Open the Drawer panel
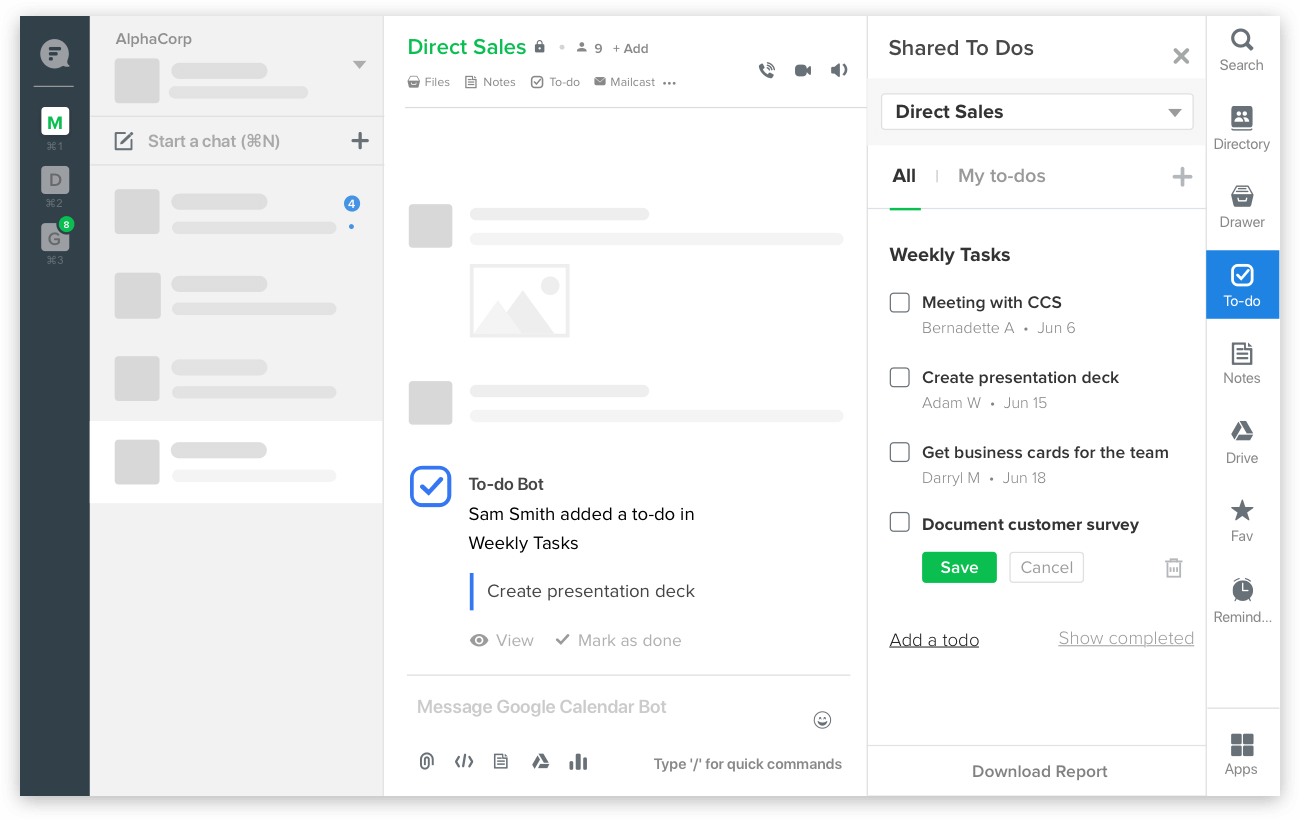Viewport: 1300px width, 820px height. [x=1241, y=207]
